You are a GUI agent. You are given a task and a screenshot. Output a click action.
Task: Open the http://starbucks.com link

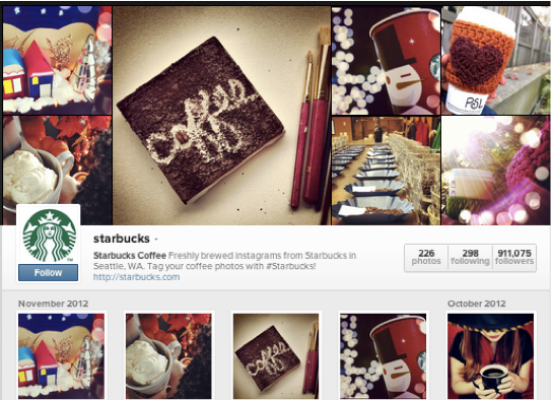(x=136, y=277)
